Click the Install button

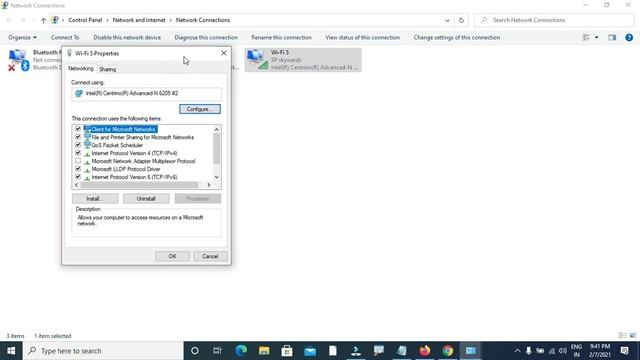point(95,198)
